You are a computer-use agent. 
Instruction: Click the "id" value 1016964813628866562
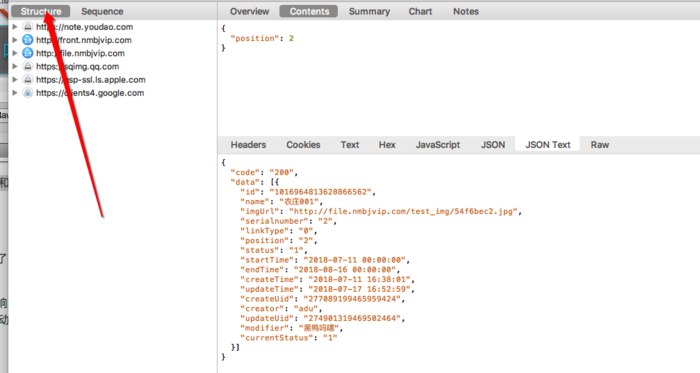(x=321, y=192)
